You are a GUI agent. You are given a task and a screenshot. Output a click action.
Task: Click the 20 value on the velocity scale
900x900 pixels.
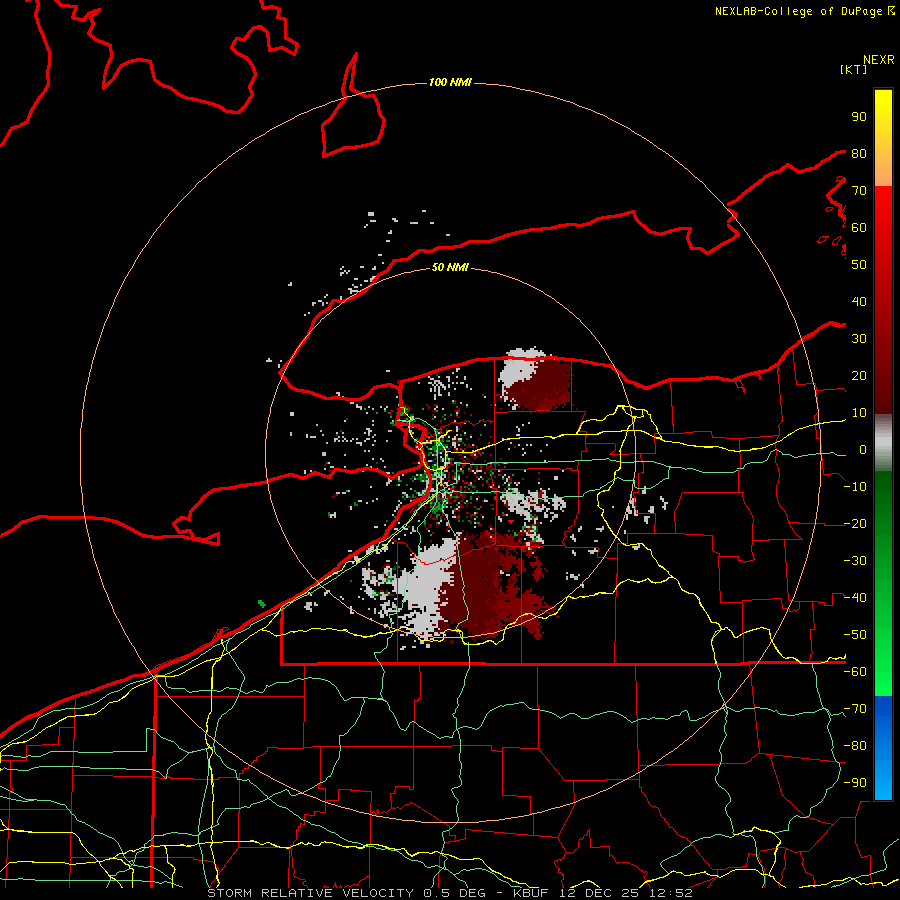tap(859, 376)
